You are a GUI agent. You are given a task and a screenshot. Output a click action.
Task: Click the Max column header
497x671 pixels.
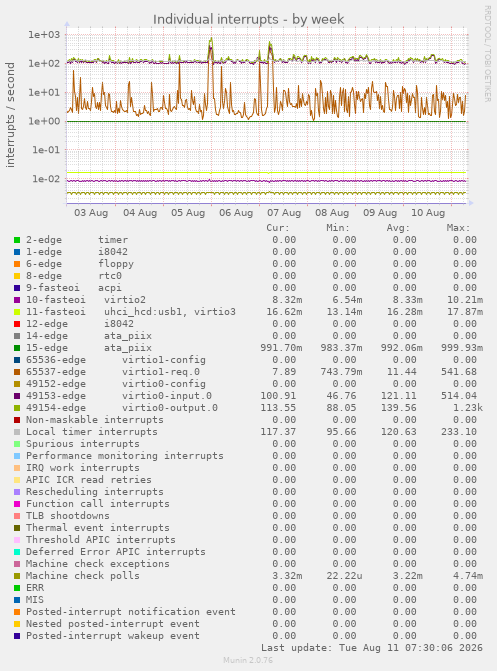coord(458,228)
